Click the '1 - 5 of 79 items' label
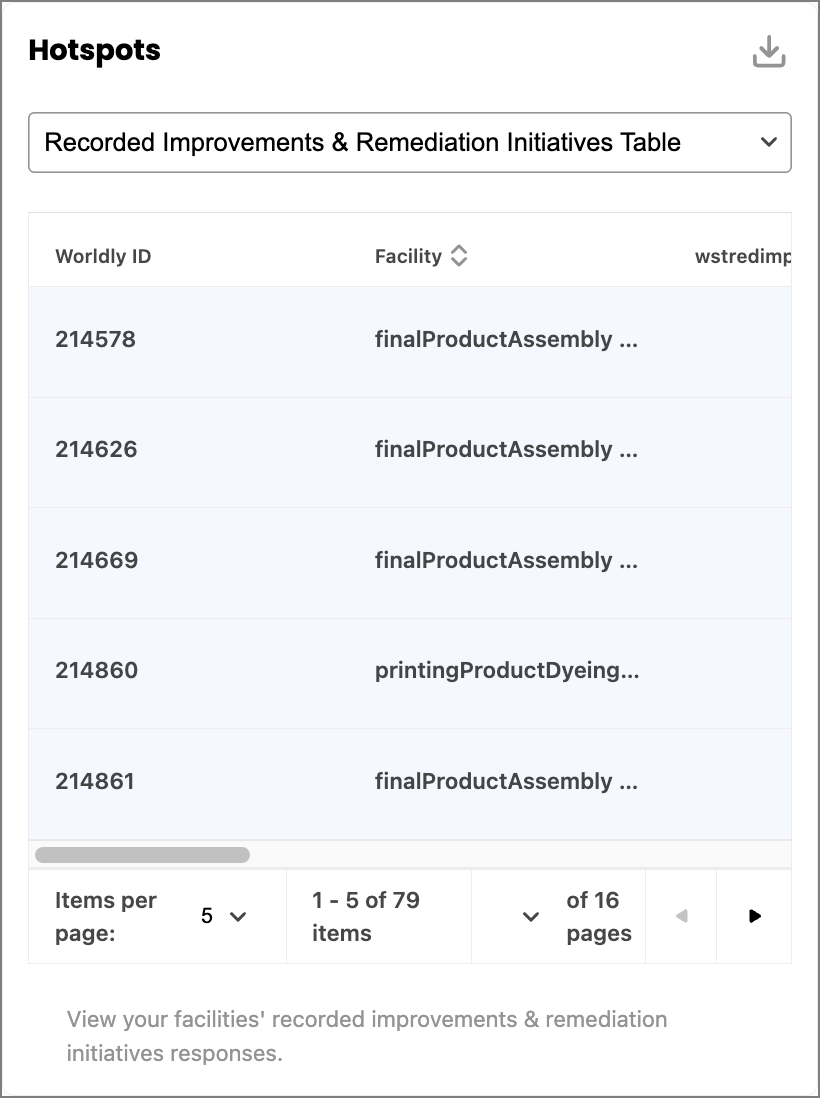 click(366, 916)
